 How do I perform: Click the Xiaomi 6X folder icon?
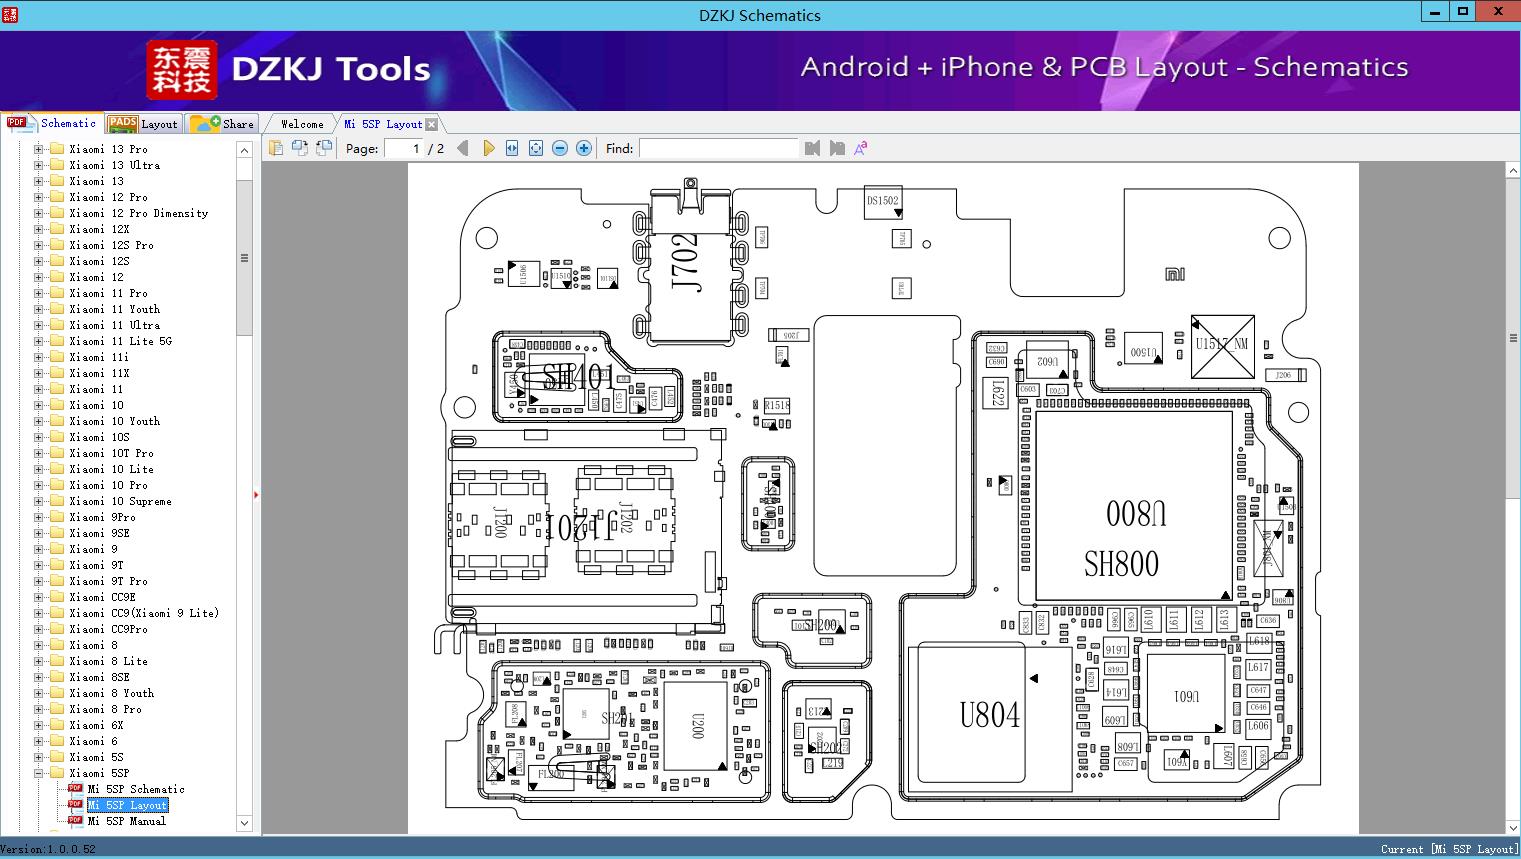point(57,725)
